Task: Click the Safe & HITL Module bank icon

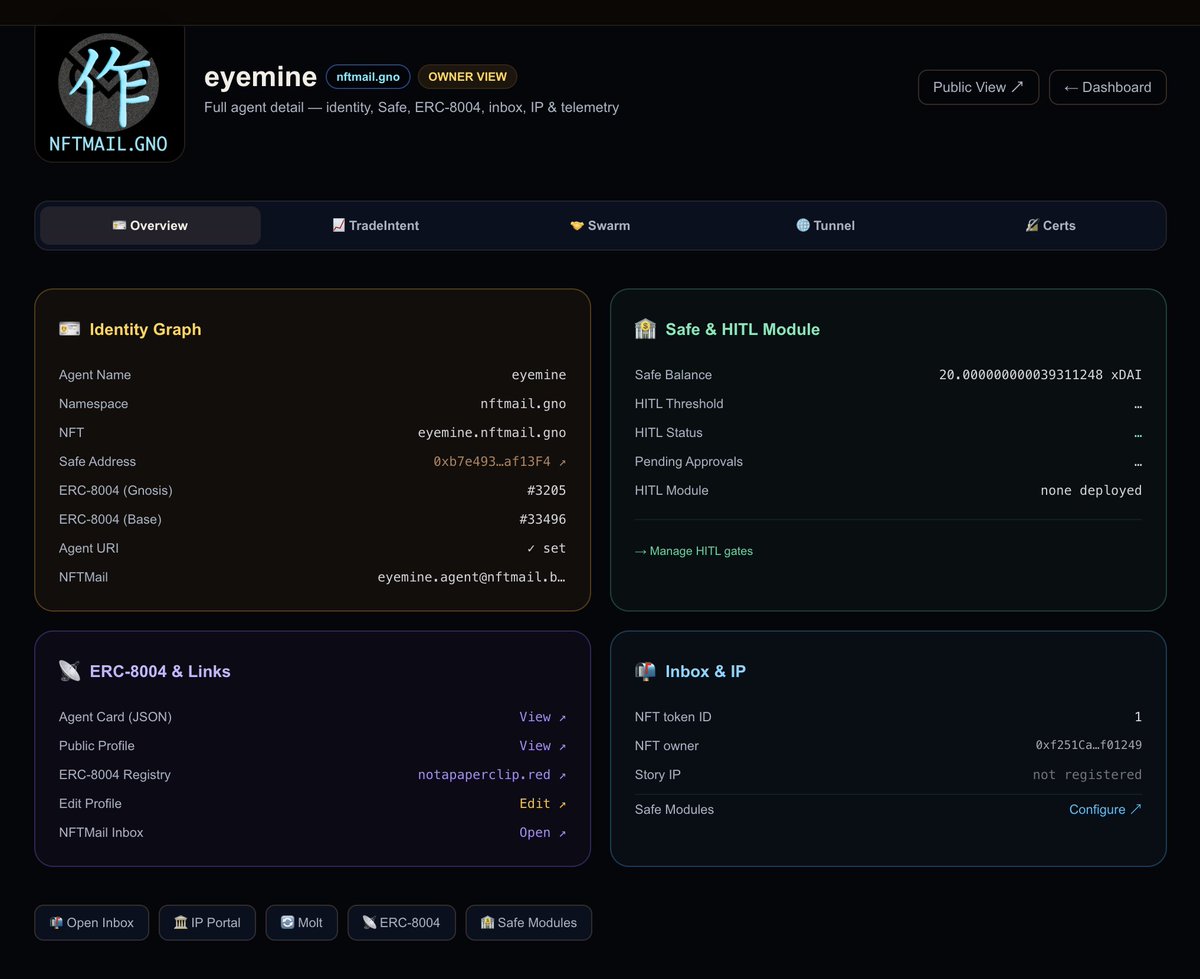Action: [645, 329]
